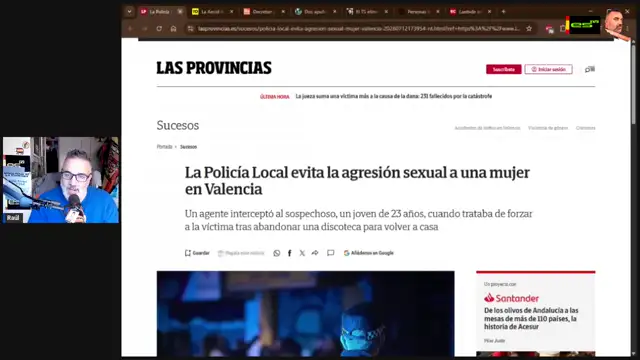Open the ÚLTIMA HORA headline about la dana
Image resolution: width=640 pixels, height=360 pixels.
tap(393, 96)
